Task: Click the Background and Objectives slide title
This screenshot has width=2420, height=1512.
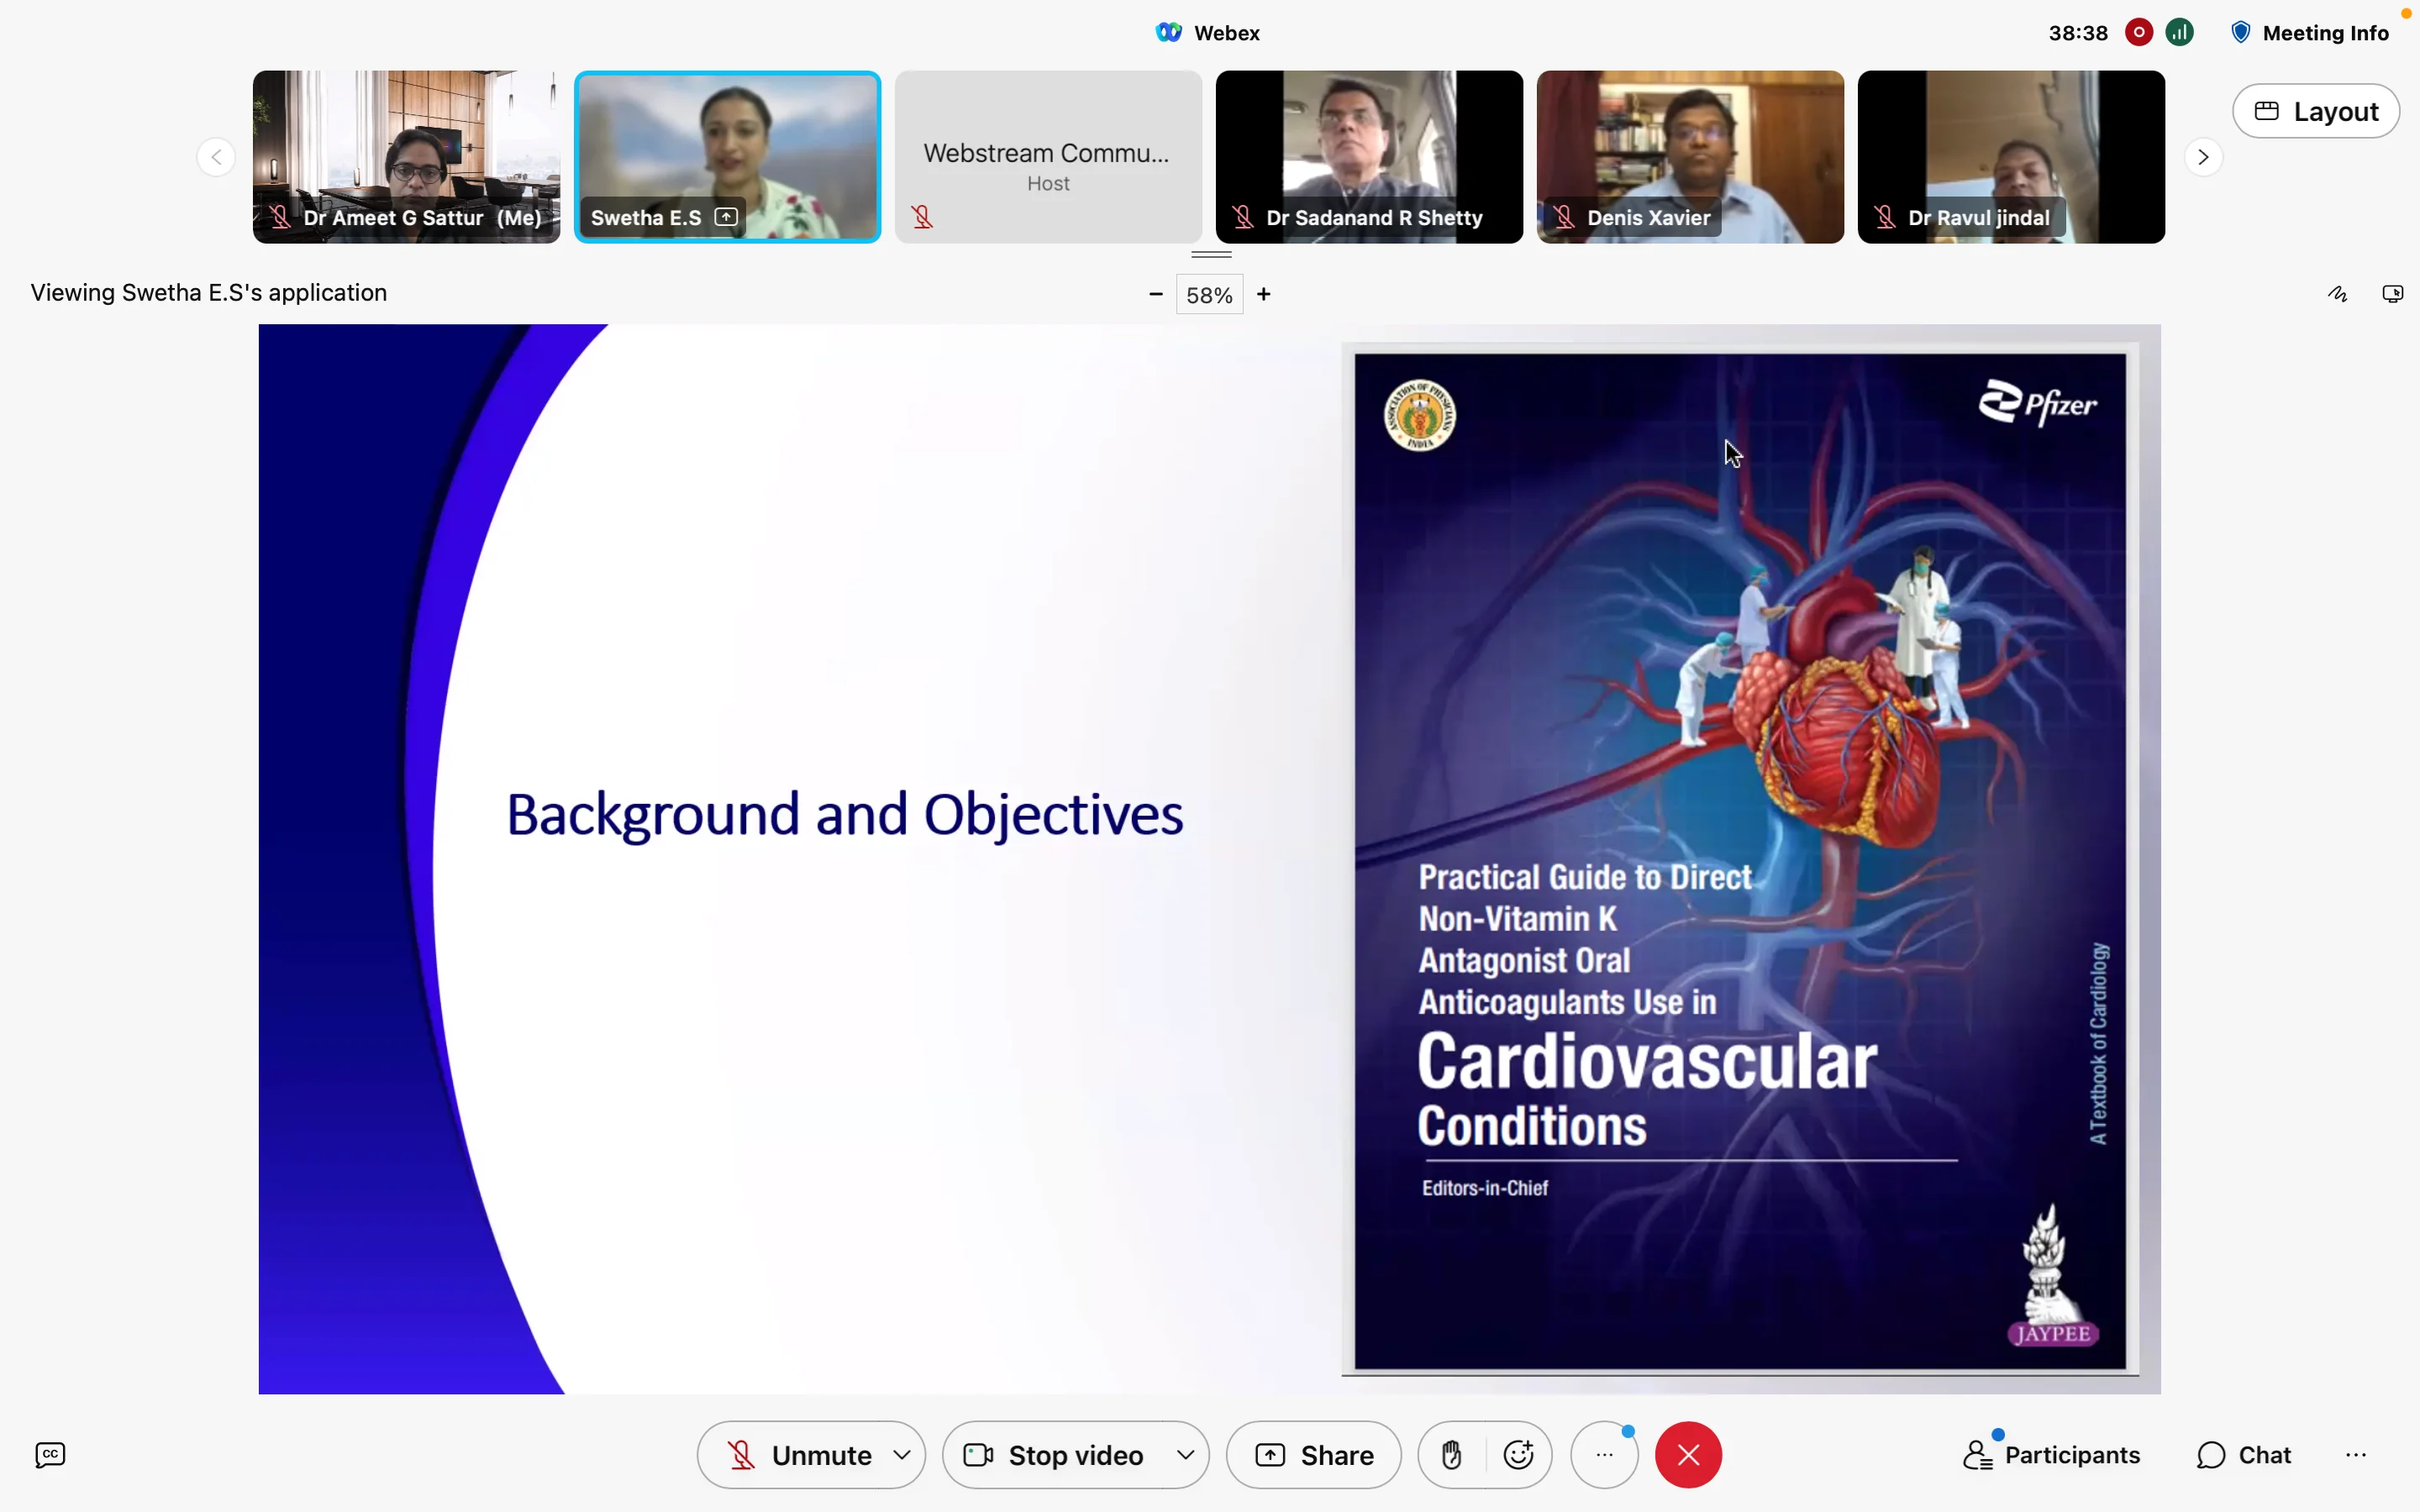Action: pyautogui.click(x=845, y=814)
